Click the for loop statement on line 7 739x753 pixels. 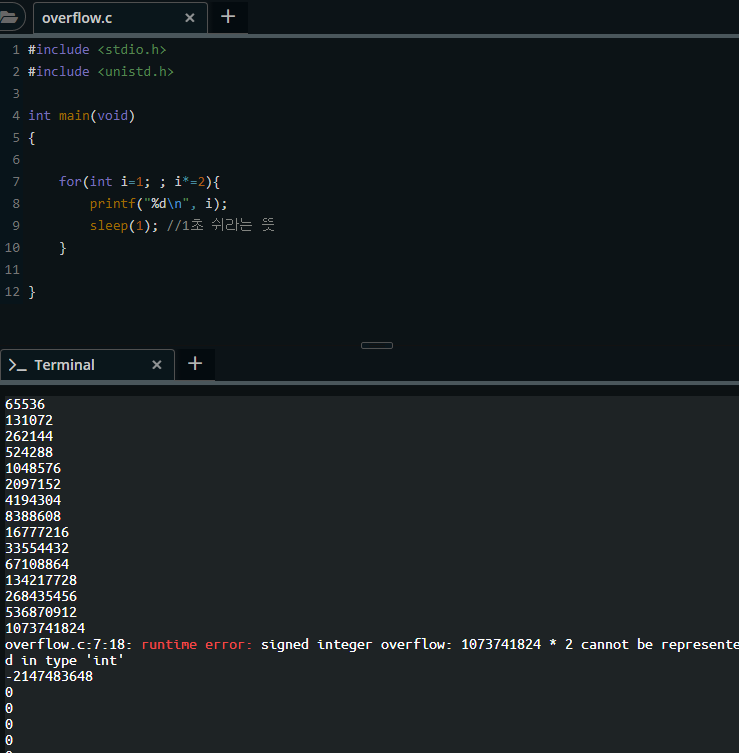click(139, 182)
